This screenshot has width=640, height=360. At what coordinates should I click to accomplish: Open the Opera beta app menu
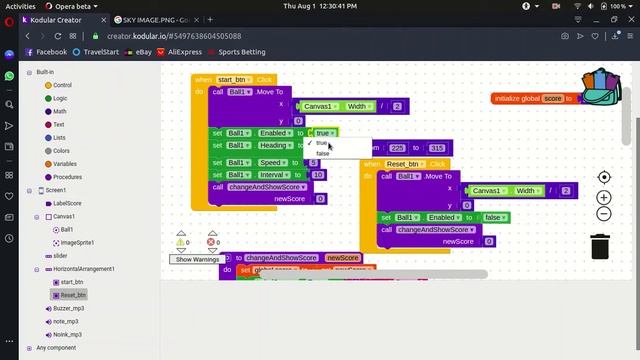tap(71, 6)
